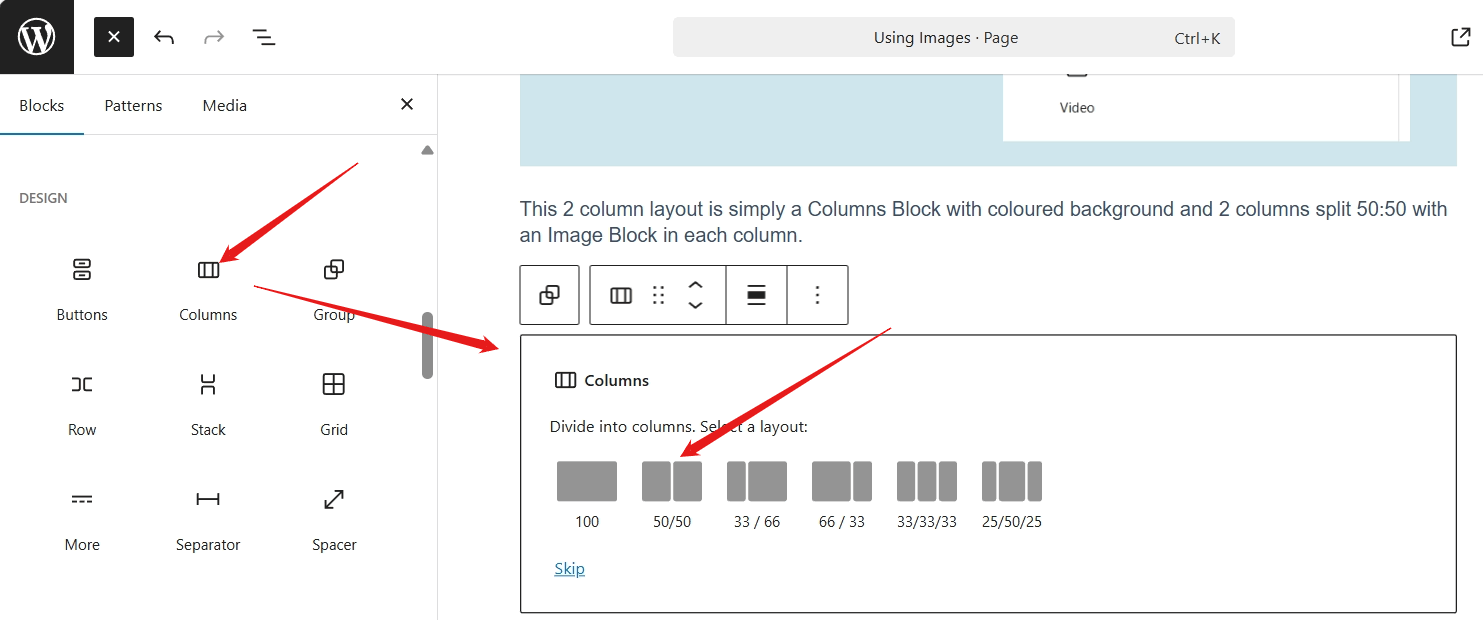
Task: Switch to the Media tab
Action: pyautogui.click(x=225, y=105)
